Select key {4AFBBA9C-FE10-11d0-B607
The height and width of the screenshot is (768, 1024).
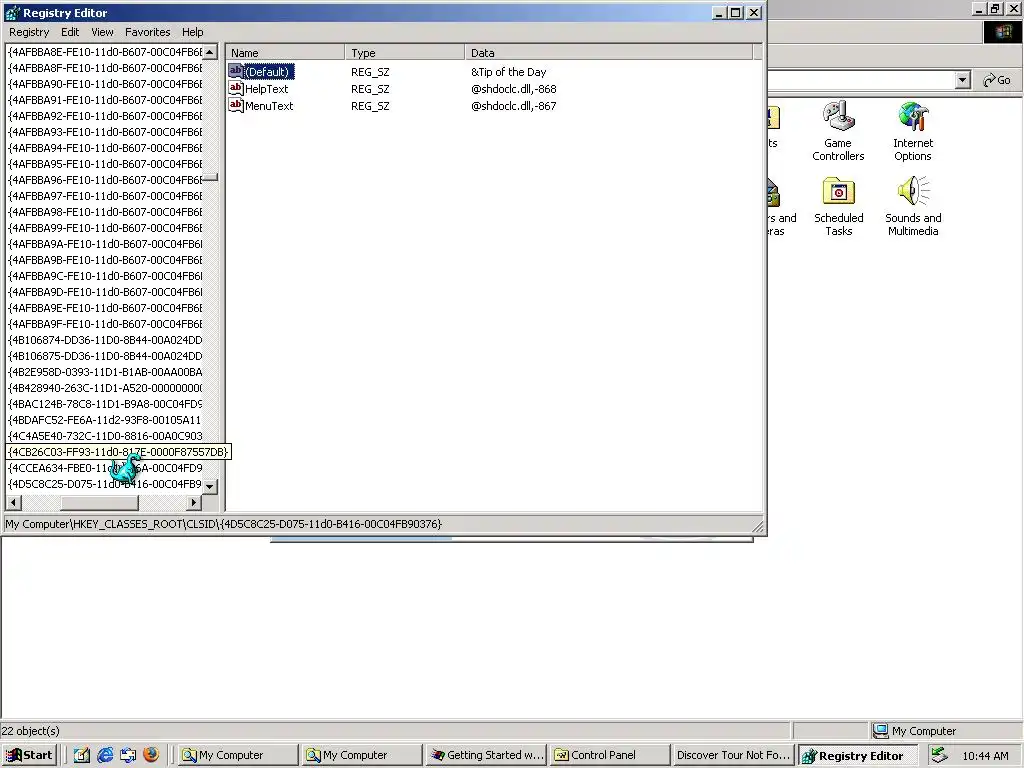pyautogui.click(x=104, y=276)
